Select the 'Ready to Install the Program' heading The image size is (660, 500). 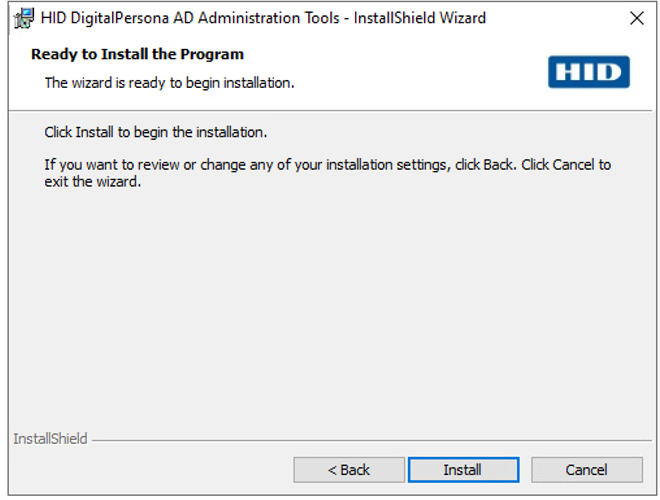[137, 54]
